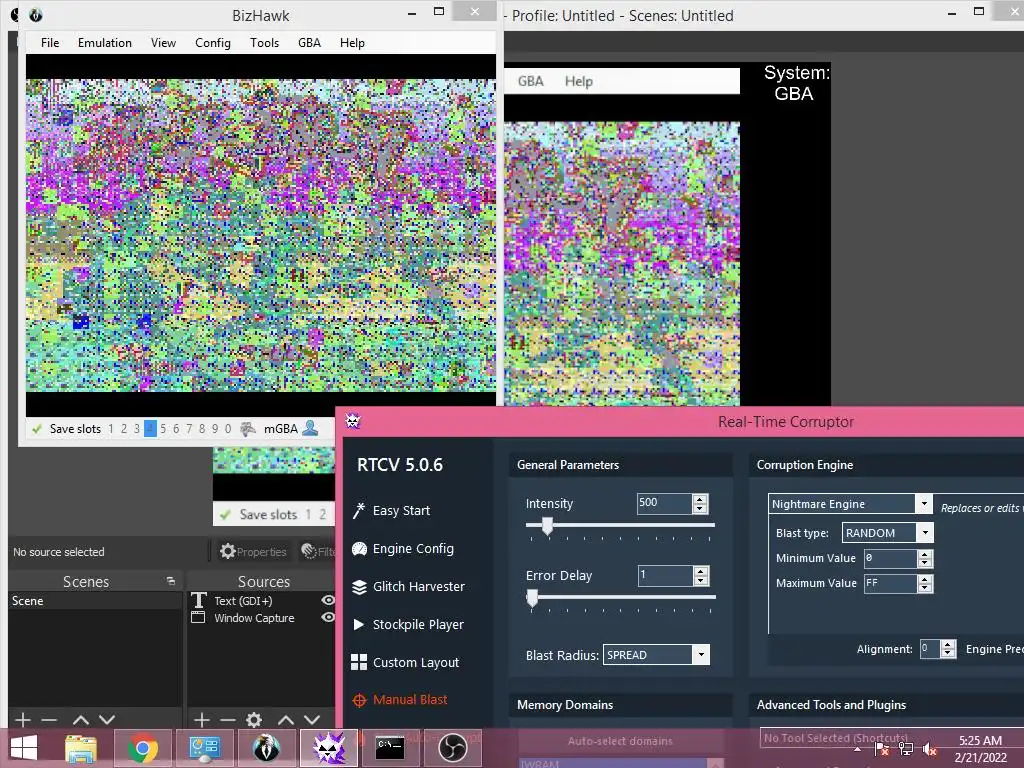Open source properties gear in Sources toolbar
Viewport: 1024px width, 768px height.
click(254, 720)
